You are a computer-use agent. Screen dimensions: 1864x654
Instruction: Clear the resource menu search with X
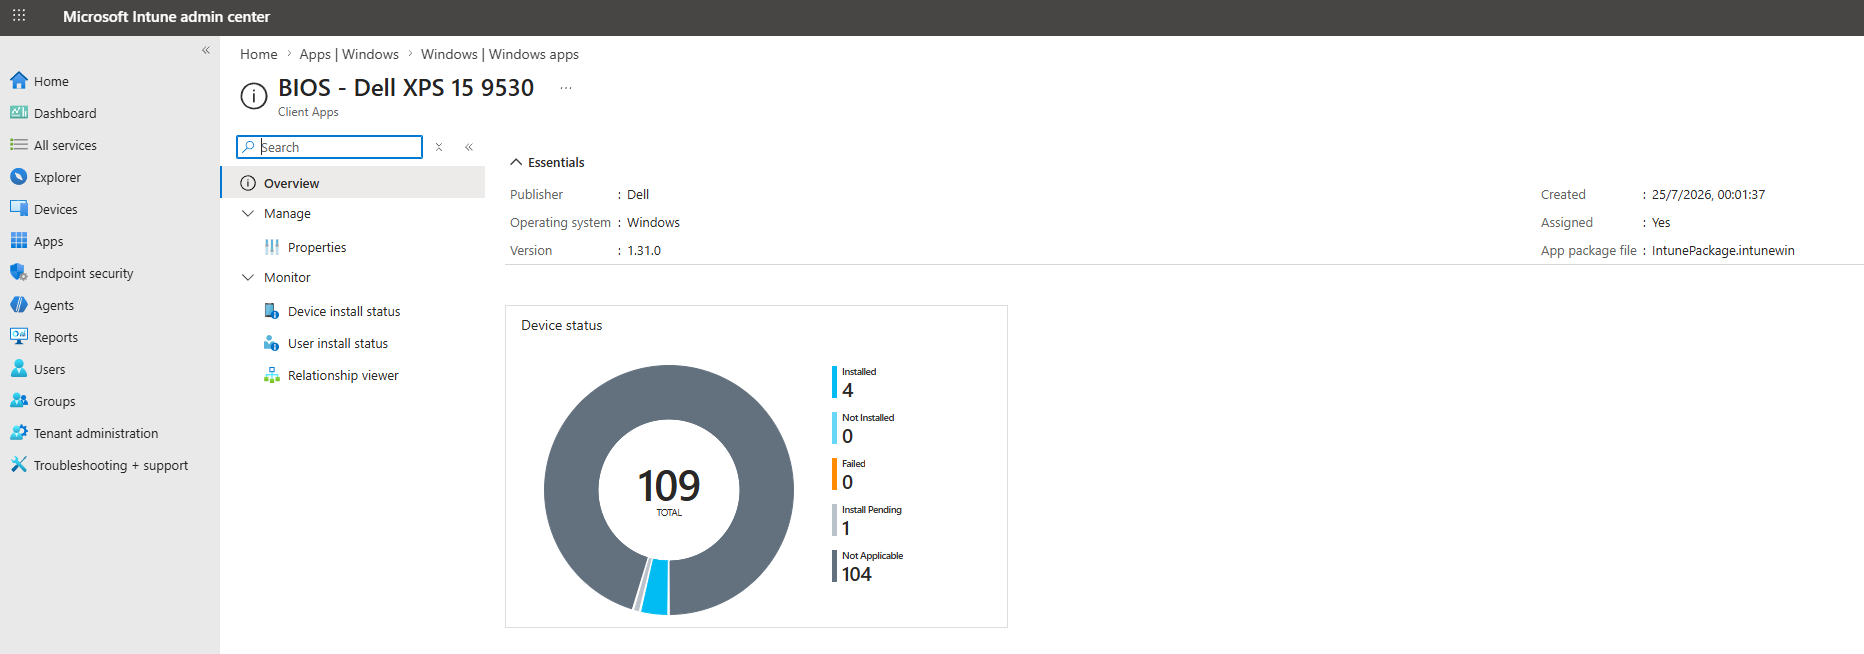tap(439, 147)
